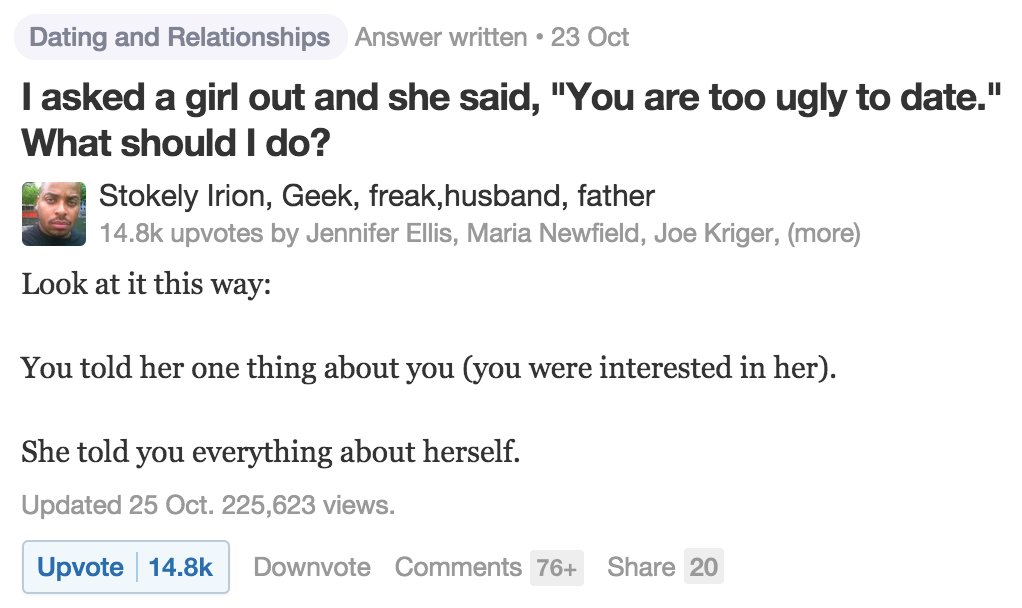Upvote this answer
Image resolution: width=1022 pixels, height=608 pixels.
pyautogui.click(x=80, y=567)
